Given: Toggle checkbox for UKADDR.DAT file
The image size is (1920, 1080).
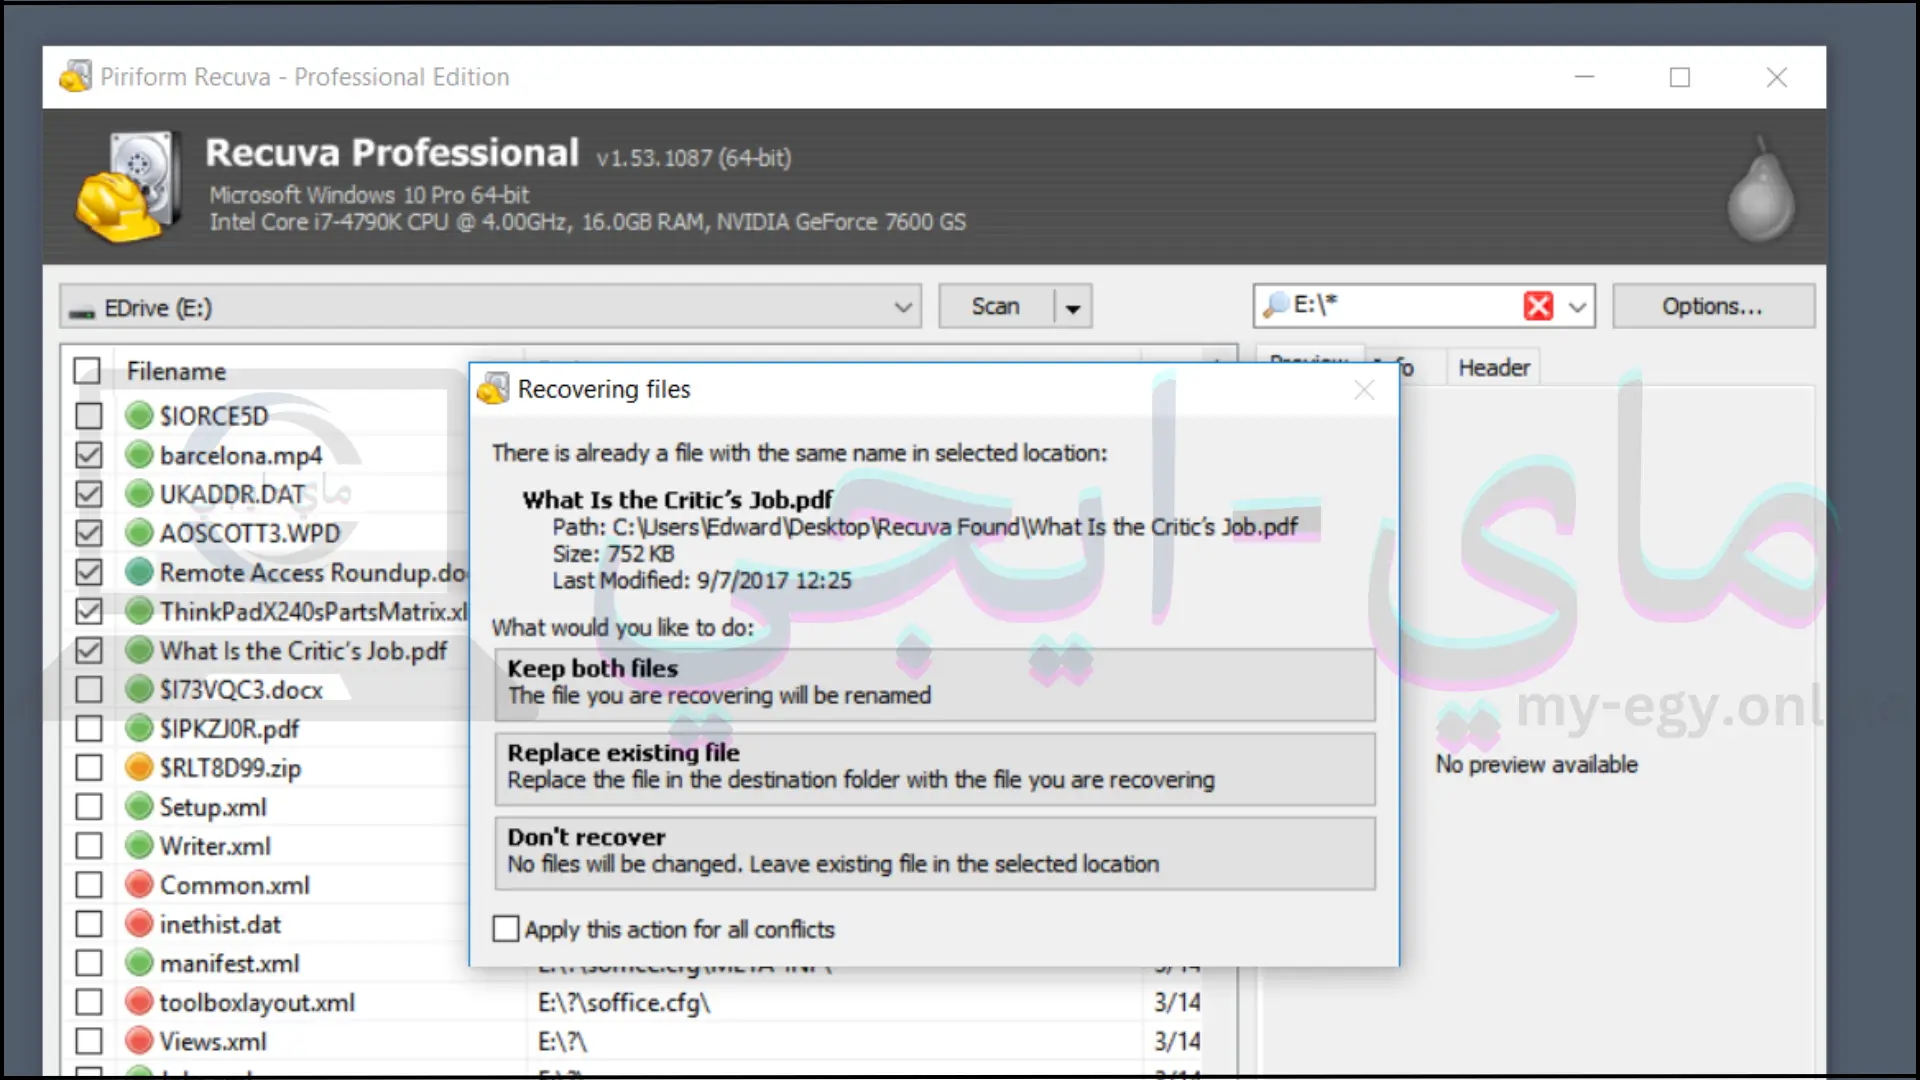Looking at the screenshot, I should click(88, 493).
